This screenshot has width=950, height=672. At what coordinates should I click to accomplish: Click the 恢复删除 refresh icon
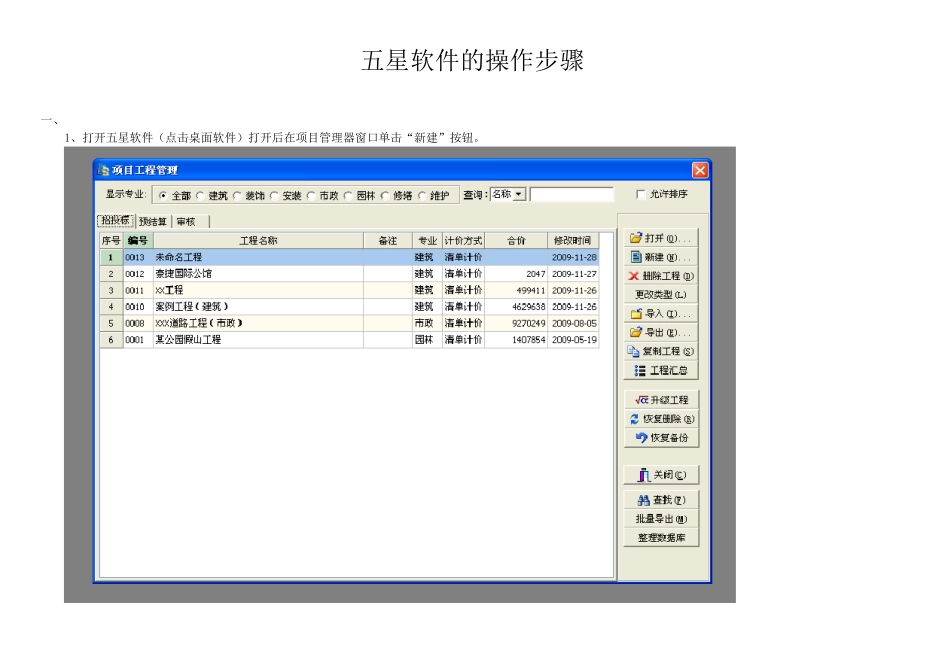[x=634, y=419]
